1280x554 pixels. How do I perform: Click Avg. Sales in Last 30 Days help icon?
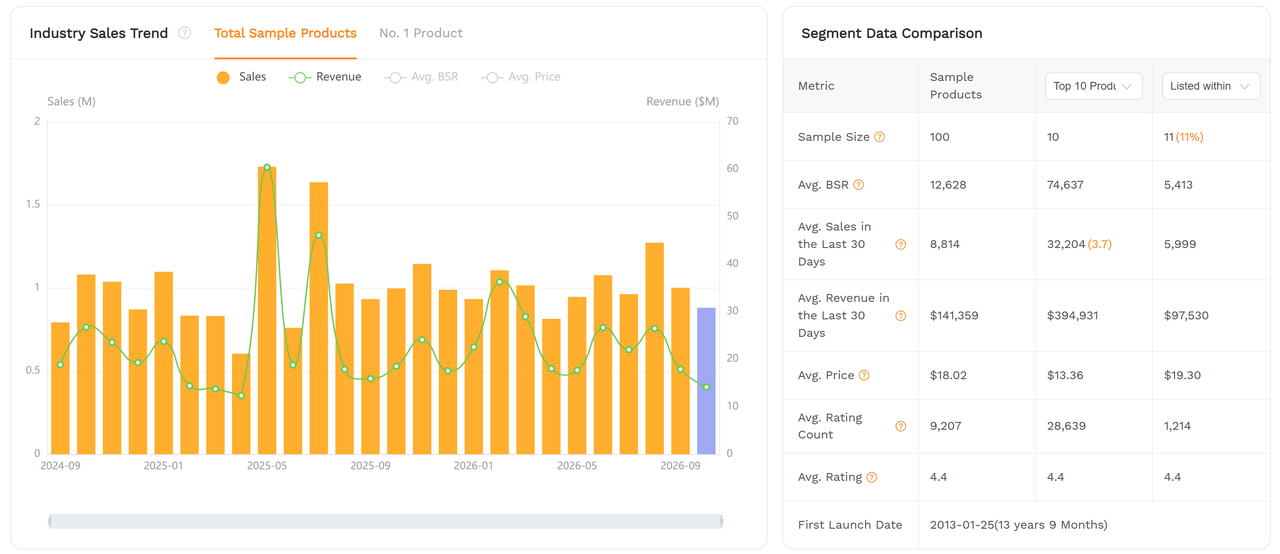pyautogui.click(x=901, y=244)
